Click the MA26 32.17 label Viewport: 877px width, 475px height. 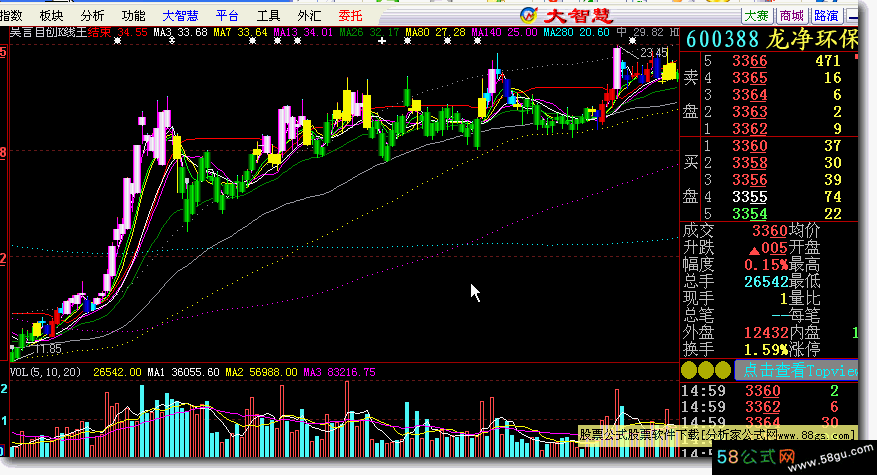(x=369, y=32)
